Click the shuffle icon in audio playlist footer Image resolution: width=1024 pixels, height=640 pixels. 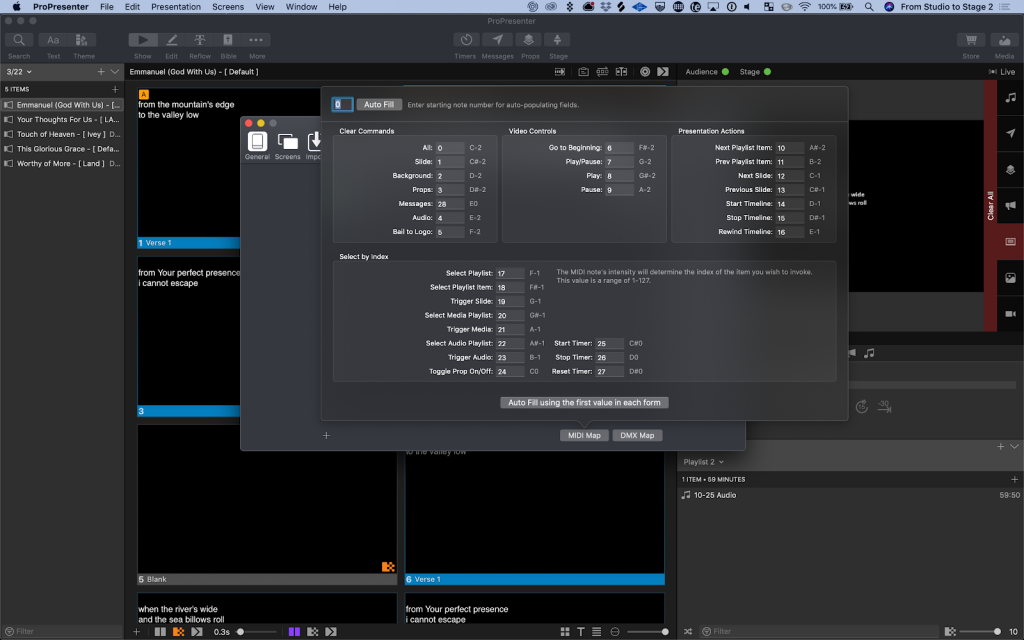688,632
